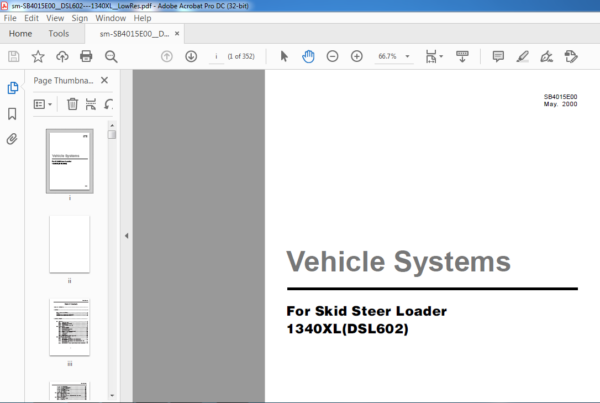Click thumbnail panel scroll down arrow
Screen dimensions: 600x403
coord(112,395)
